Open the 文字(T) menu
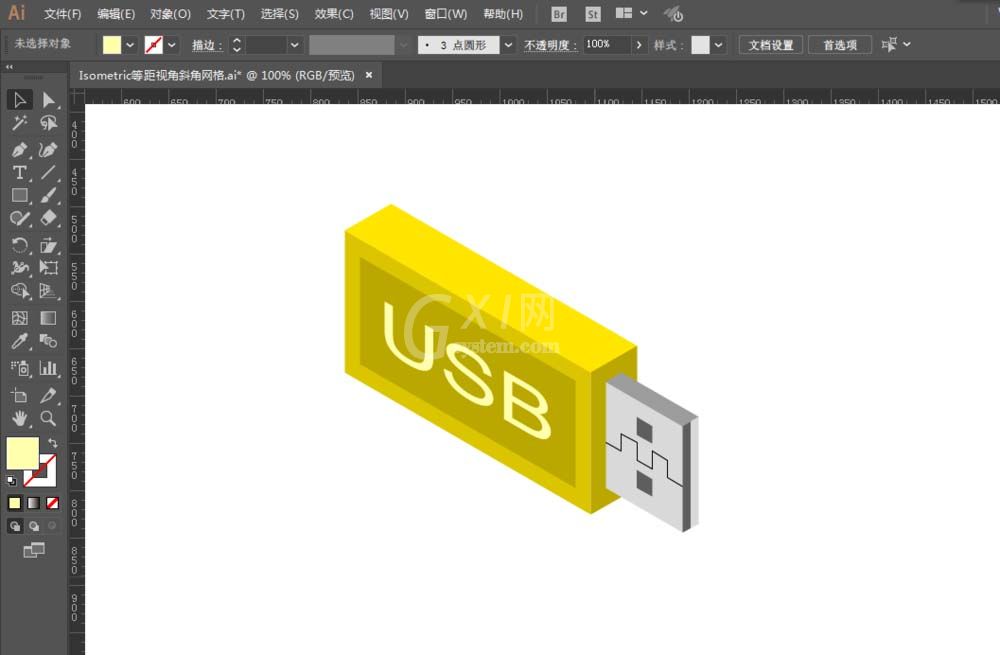 tap(226, 14)
